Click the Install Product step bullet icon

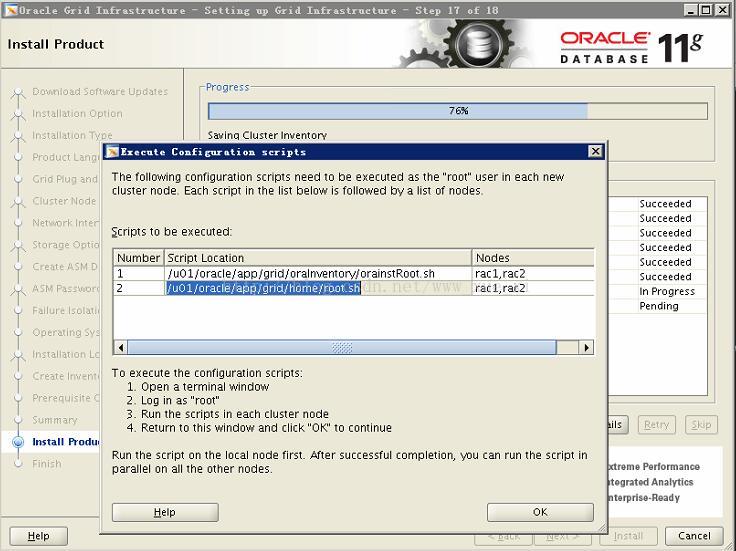click(18, 442)
